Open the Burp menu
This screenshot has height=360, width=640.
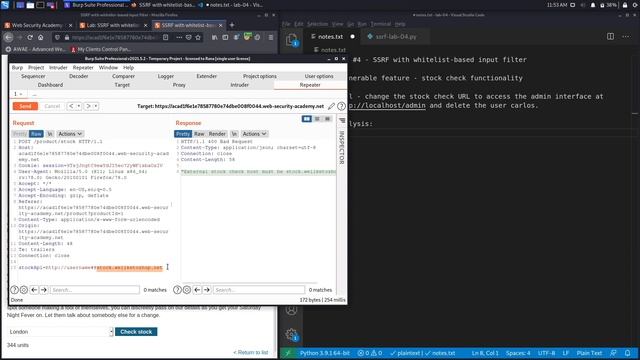[17, 67]
